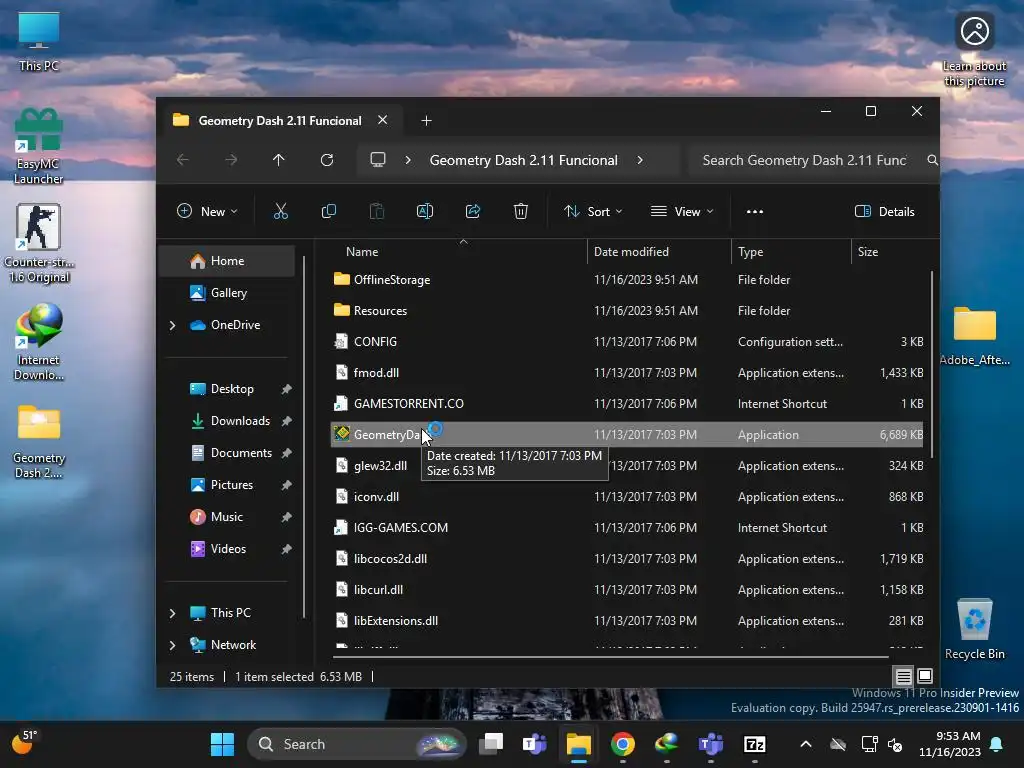Click the horizontal scrollbar in file list
Image resolution: width=1024 pixels, height=768 pixels.
click(x=611, y=656)
